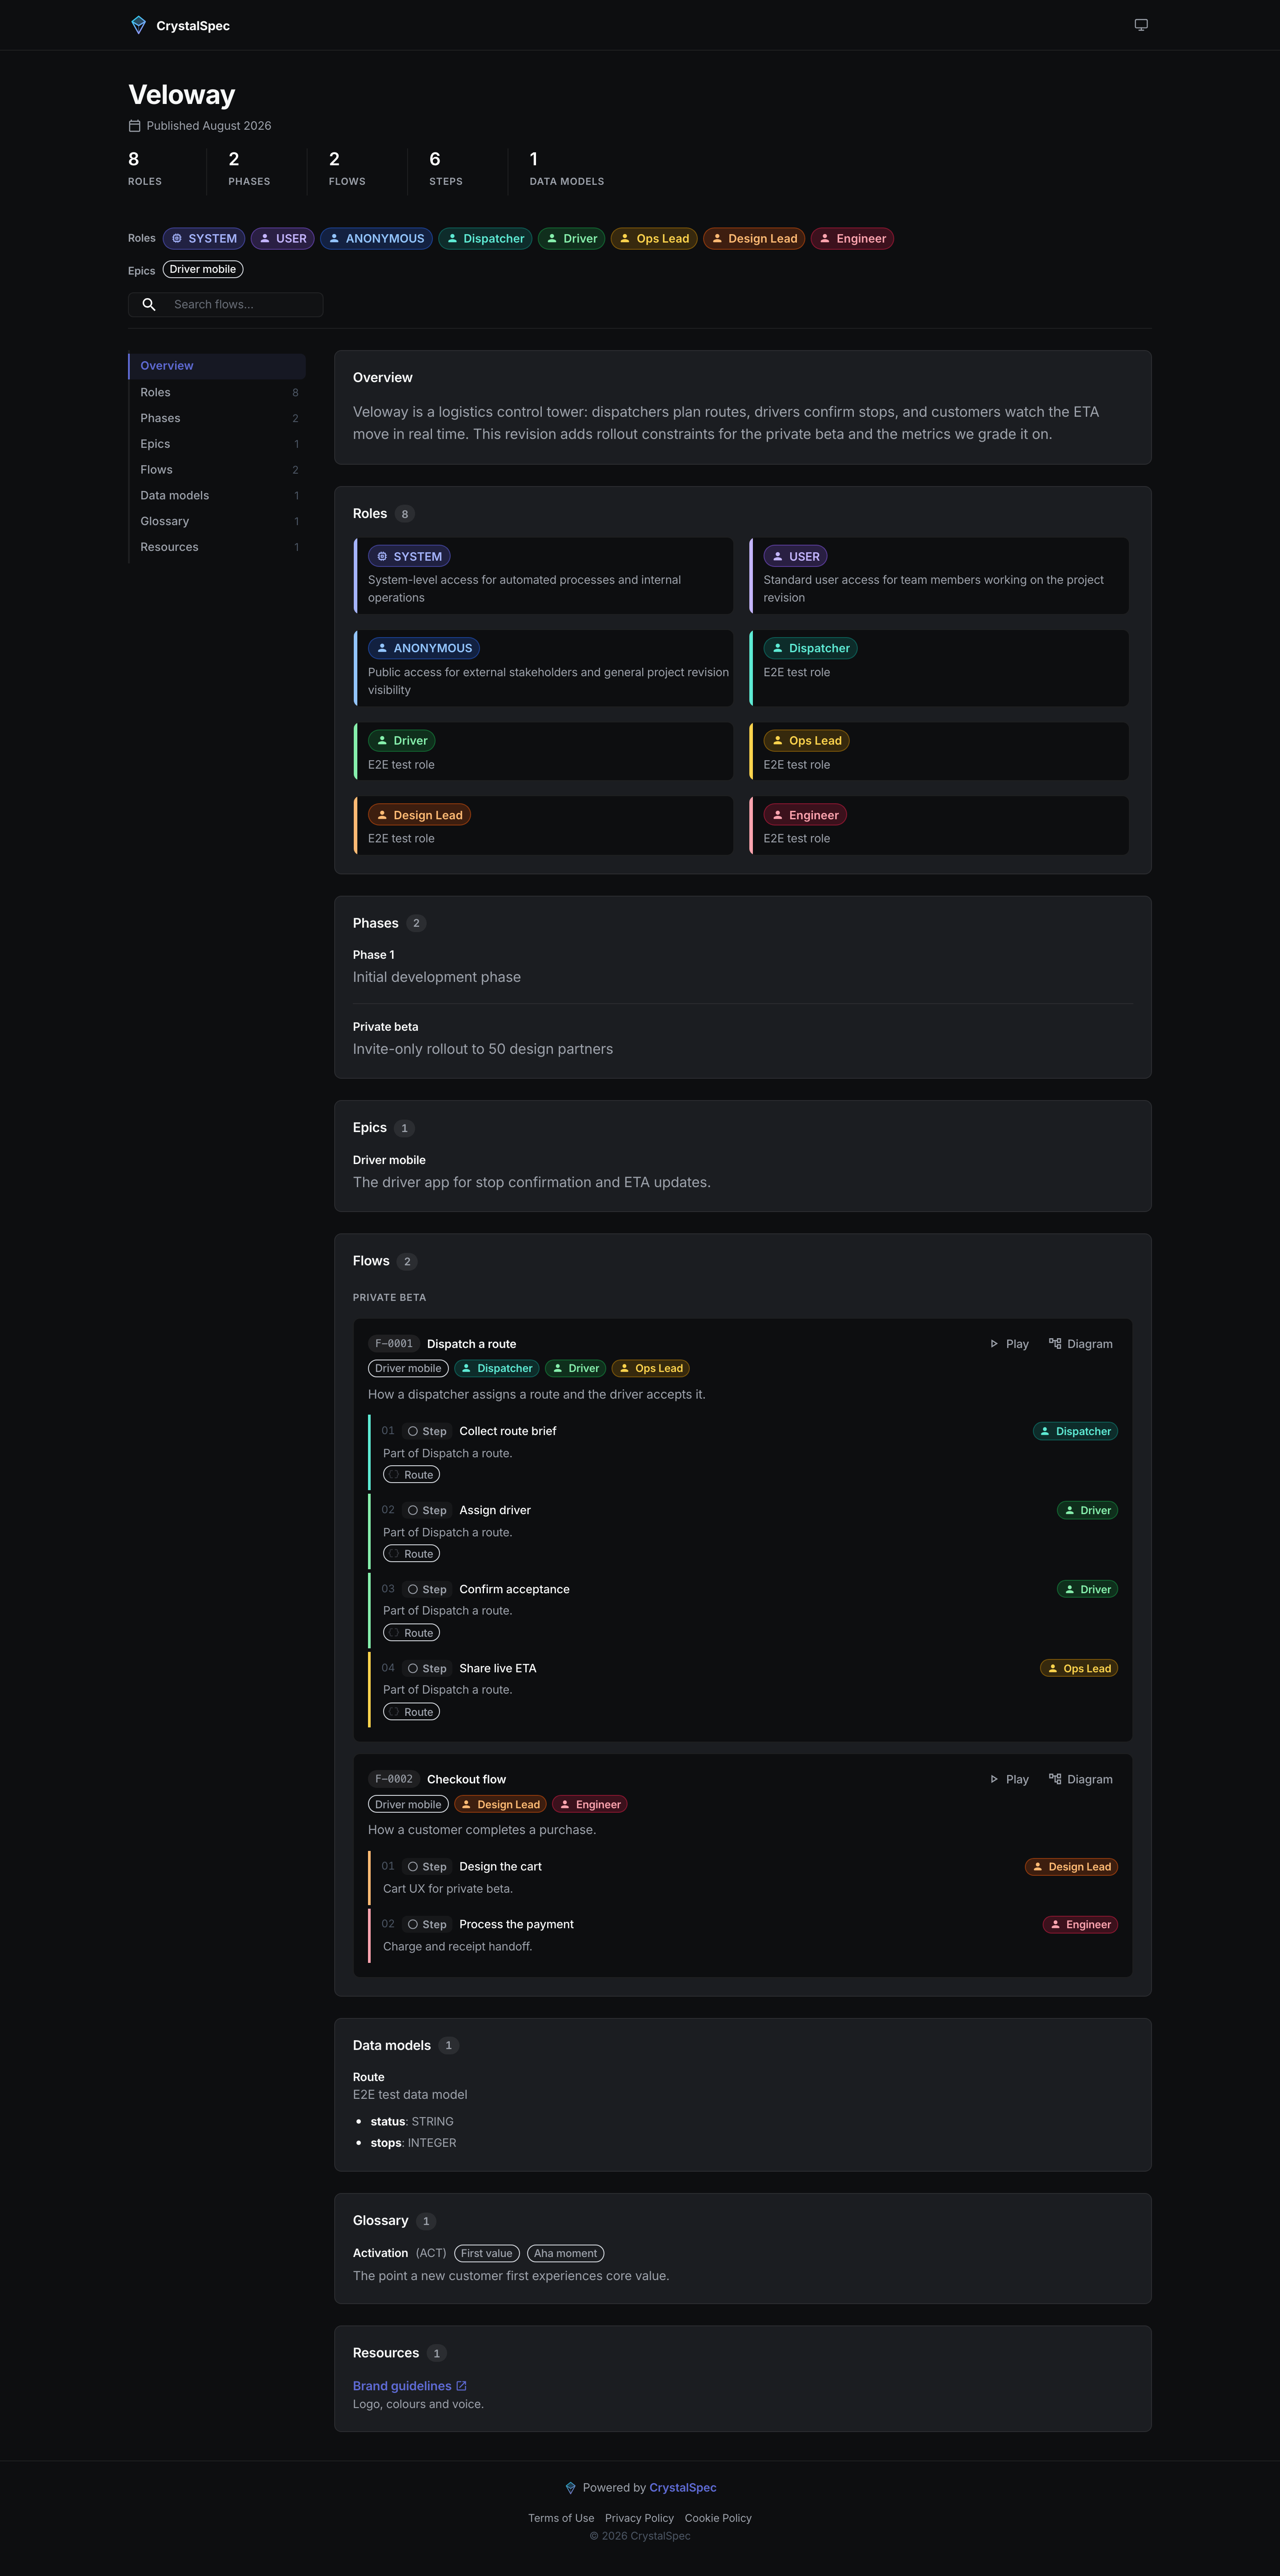
Task: Toggle the Driver mobile epic filter chip
Action: click(x=203, y=269)
